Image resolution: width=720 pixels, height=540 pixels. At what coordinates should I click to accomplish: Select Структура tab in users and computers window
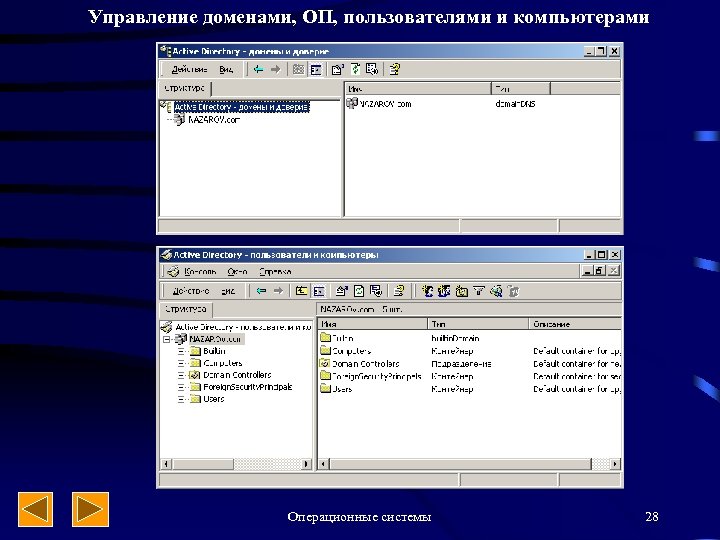pos(186,309)
